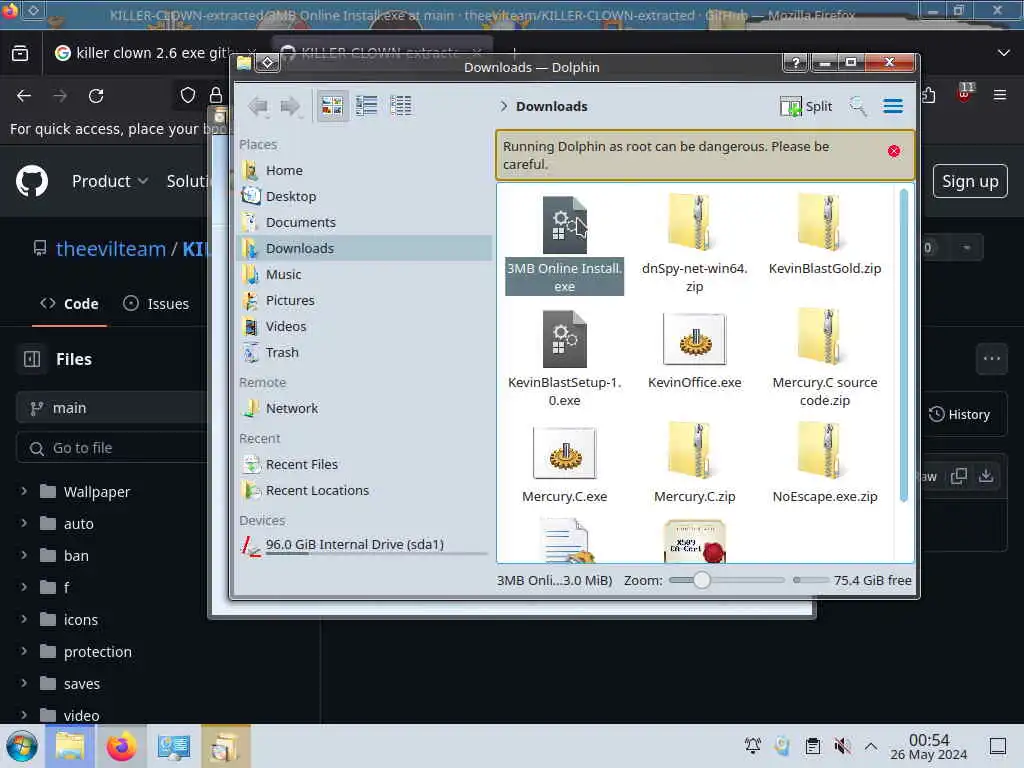Switch Dolphin to Compact view mode
Screen dimensions: 1024x768
(366, 106)
